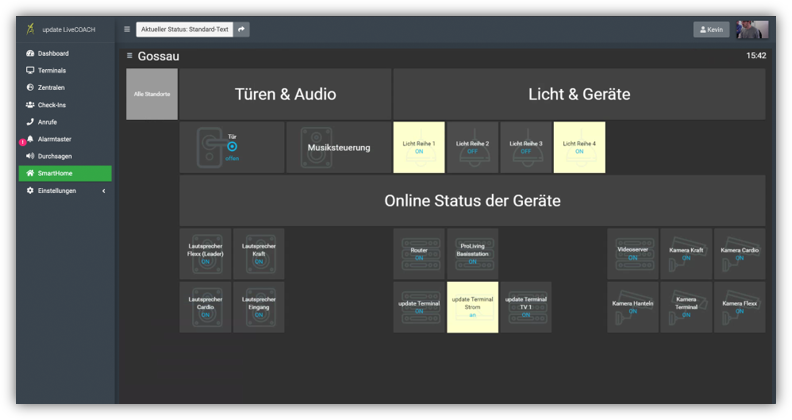The image size is (792, 420).
Task: Select the Kamera Terminal tile
Action: tap(686, 307)
